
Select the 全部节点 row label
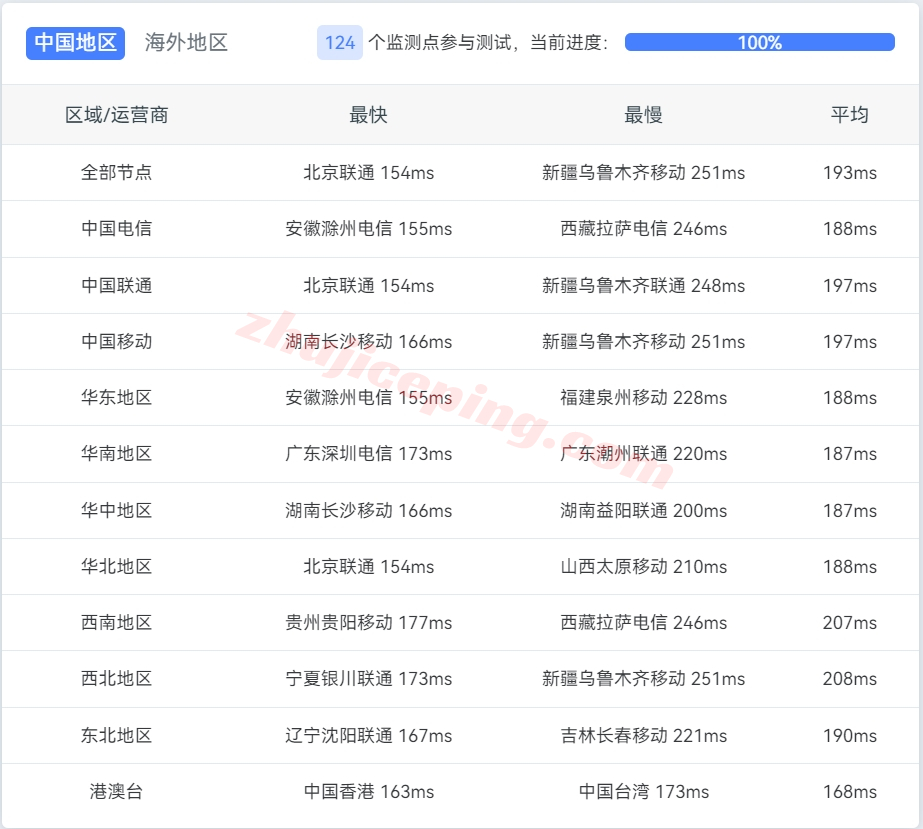[x=117, y=173]
